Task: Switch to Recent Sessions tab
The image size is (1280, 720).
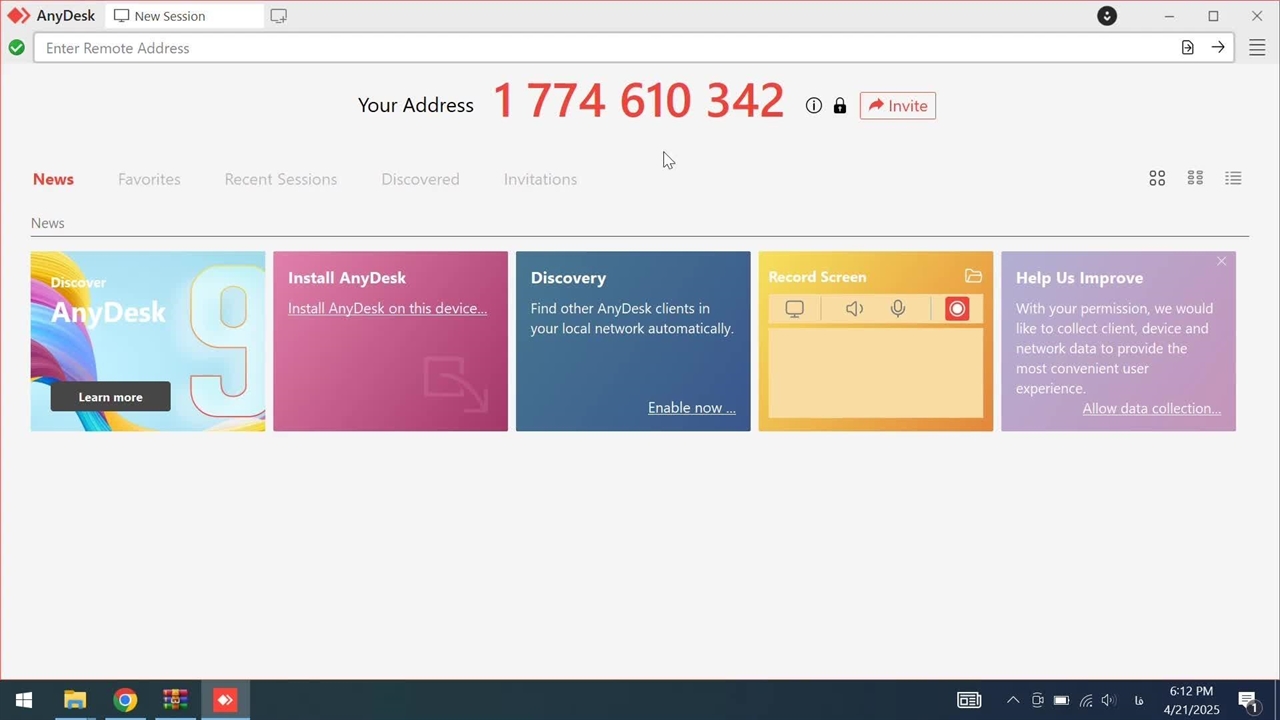Action: (281, 179)
